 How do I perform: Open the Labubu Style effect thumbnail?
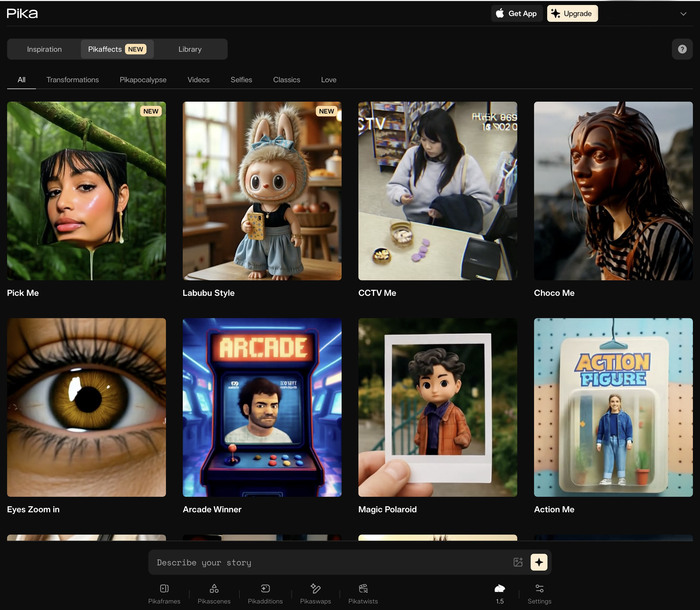click(262, 190)
